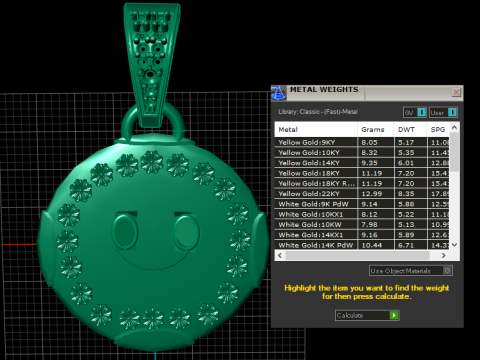Select the White Gold:10KW row

pos(362,225)
